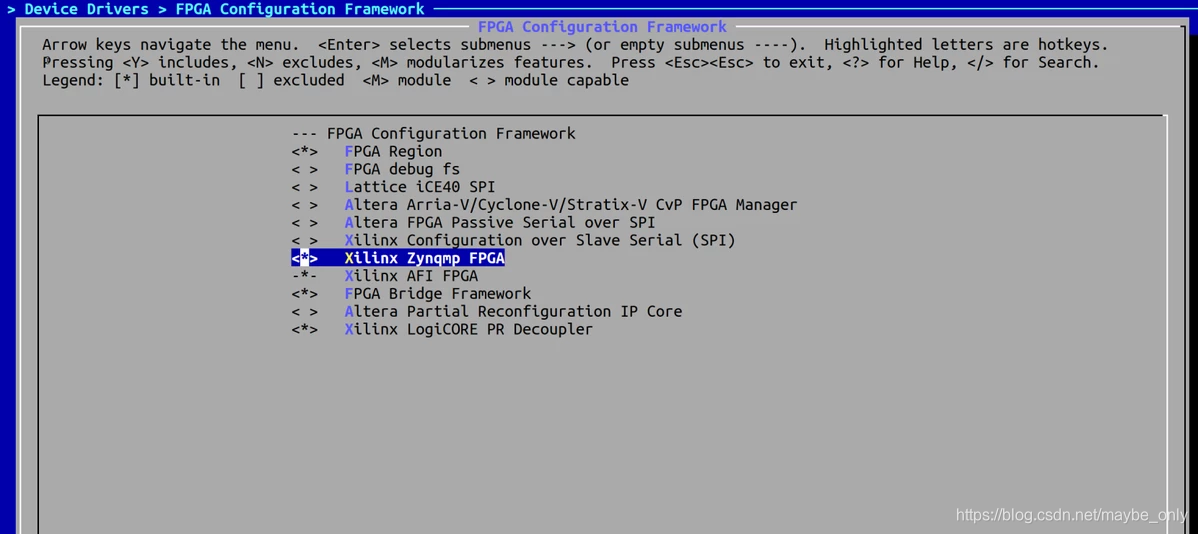
Task: Toggle the highlighted Xilinx Zynqmp FPGA box
Action: click(x=304, y=258)
